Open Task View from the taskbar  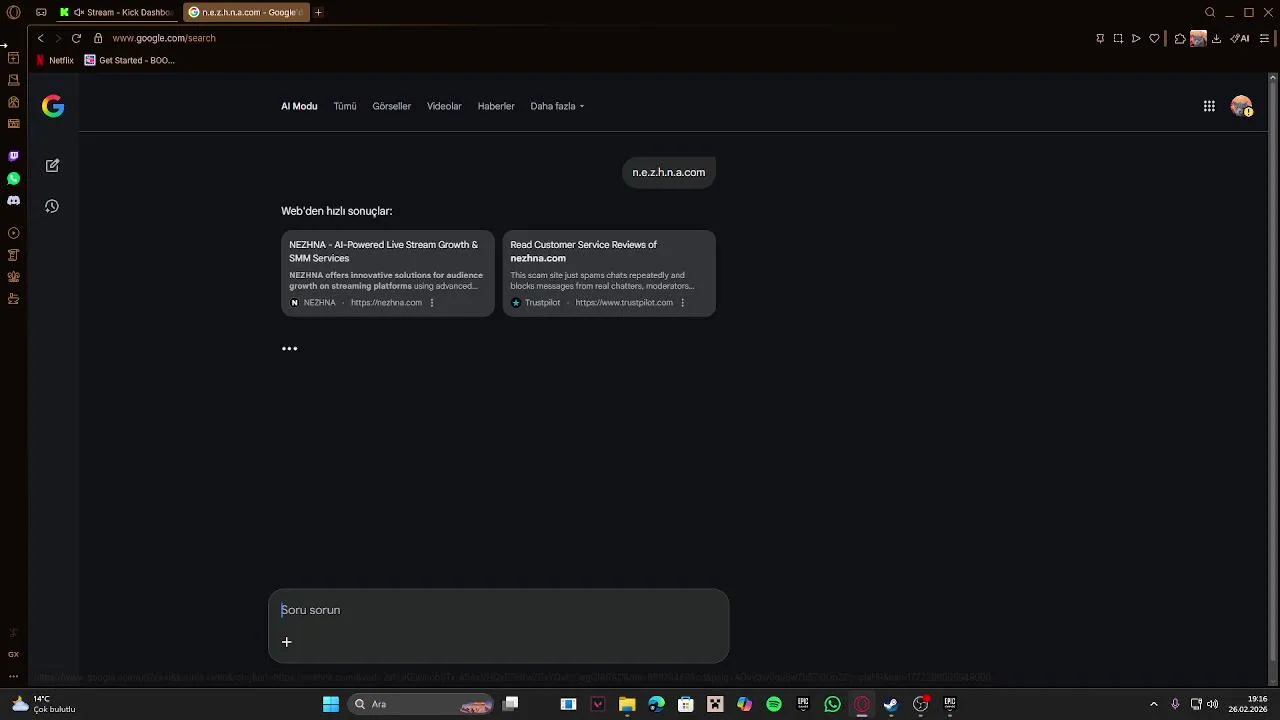(x=510, y=704)
